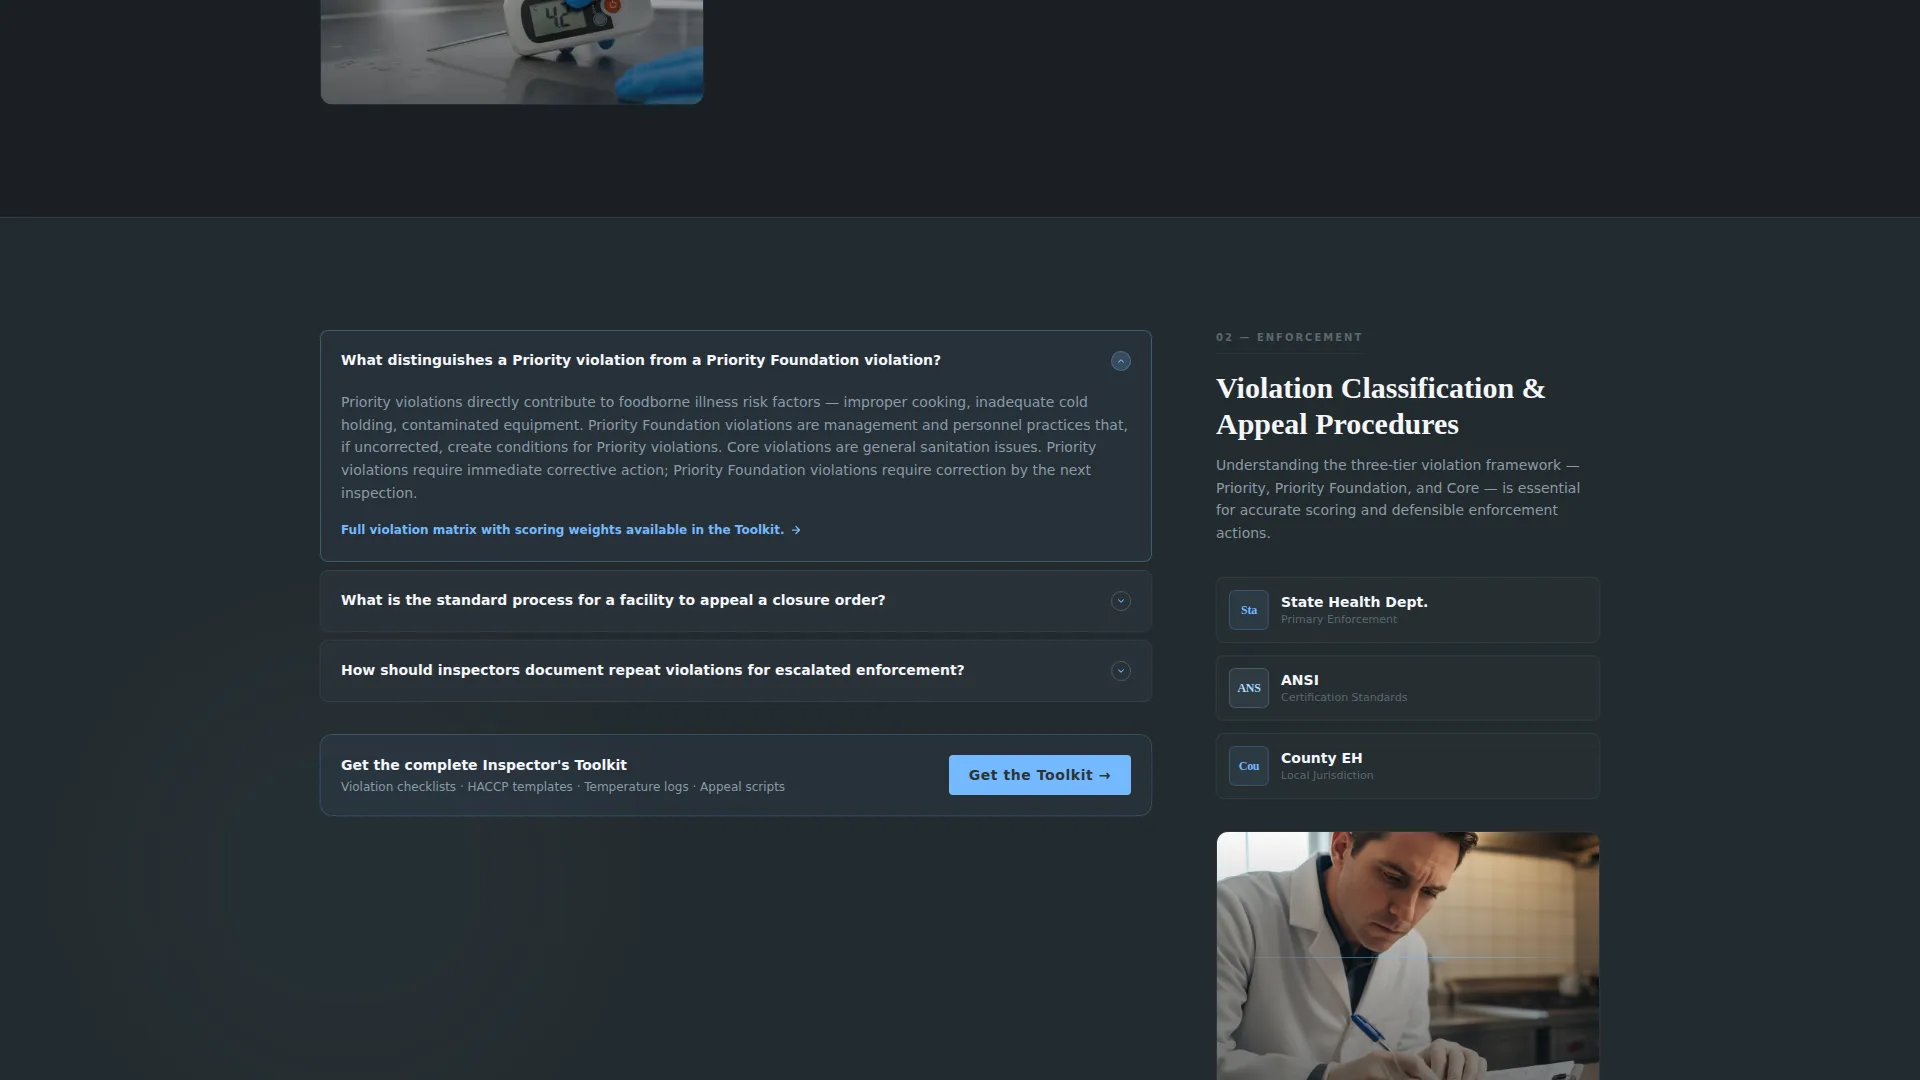Click the Sta badge icon

[x=1248, y=610]
